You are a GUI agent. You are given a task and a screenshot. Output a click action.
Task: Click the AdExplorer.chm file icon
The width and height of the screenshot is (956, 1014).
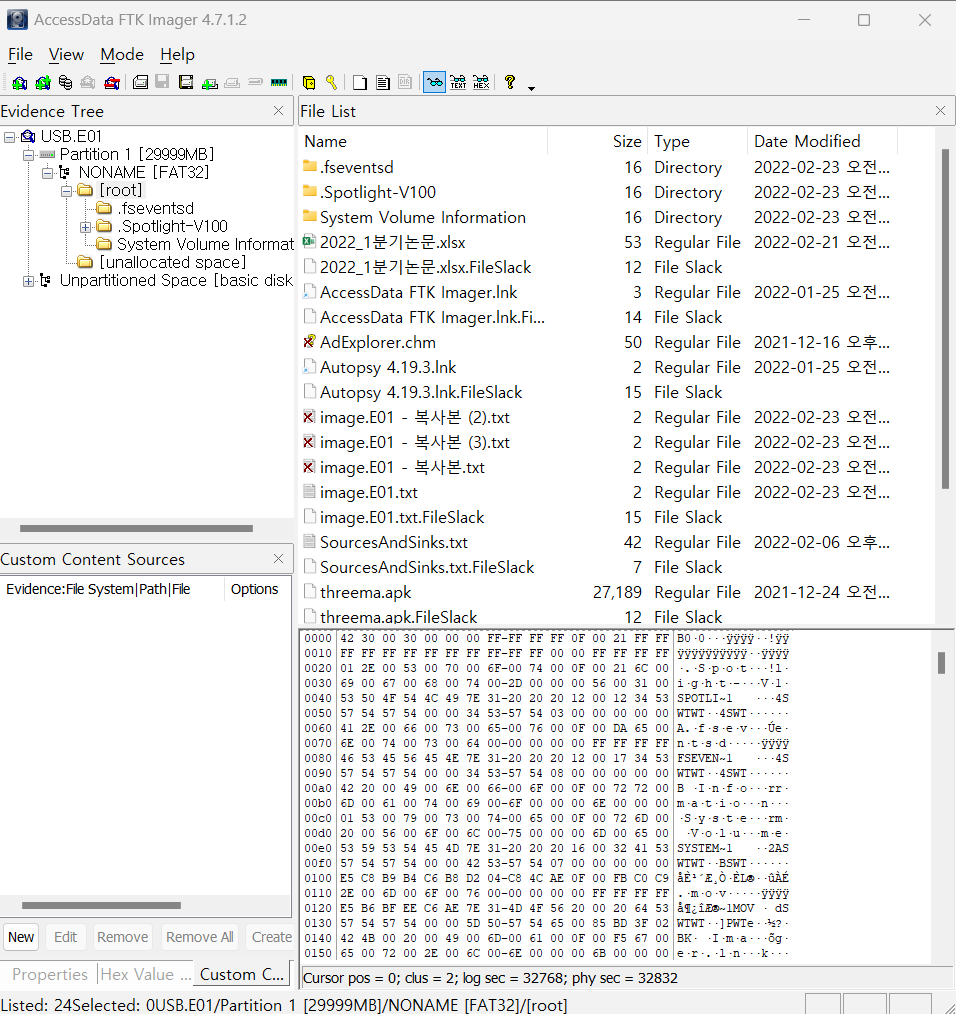point(309,341)
